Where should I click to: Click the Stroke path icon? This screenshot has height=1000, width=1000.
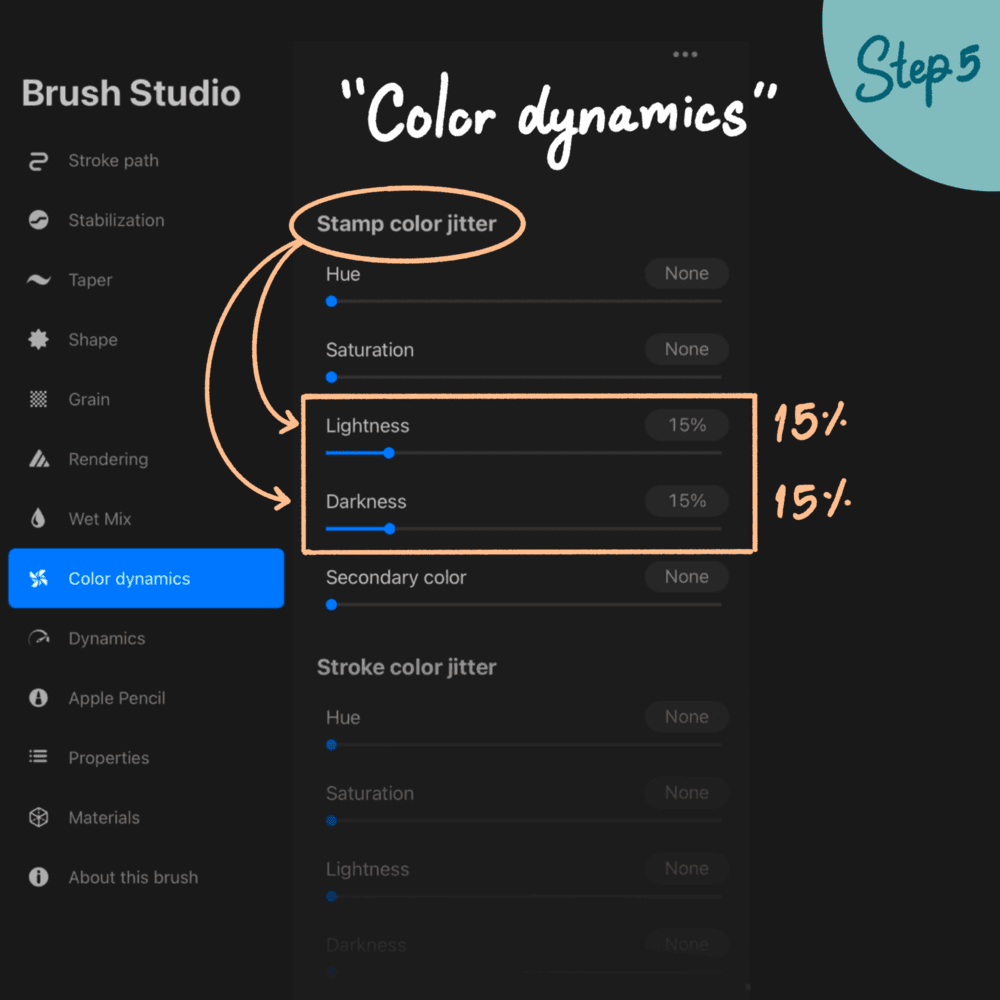pos(38,161)
